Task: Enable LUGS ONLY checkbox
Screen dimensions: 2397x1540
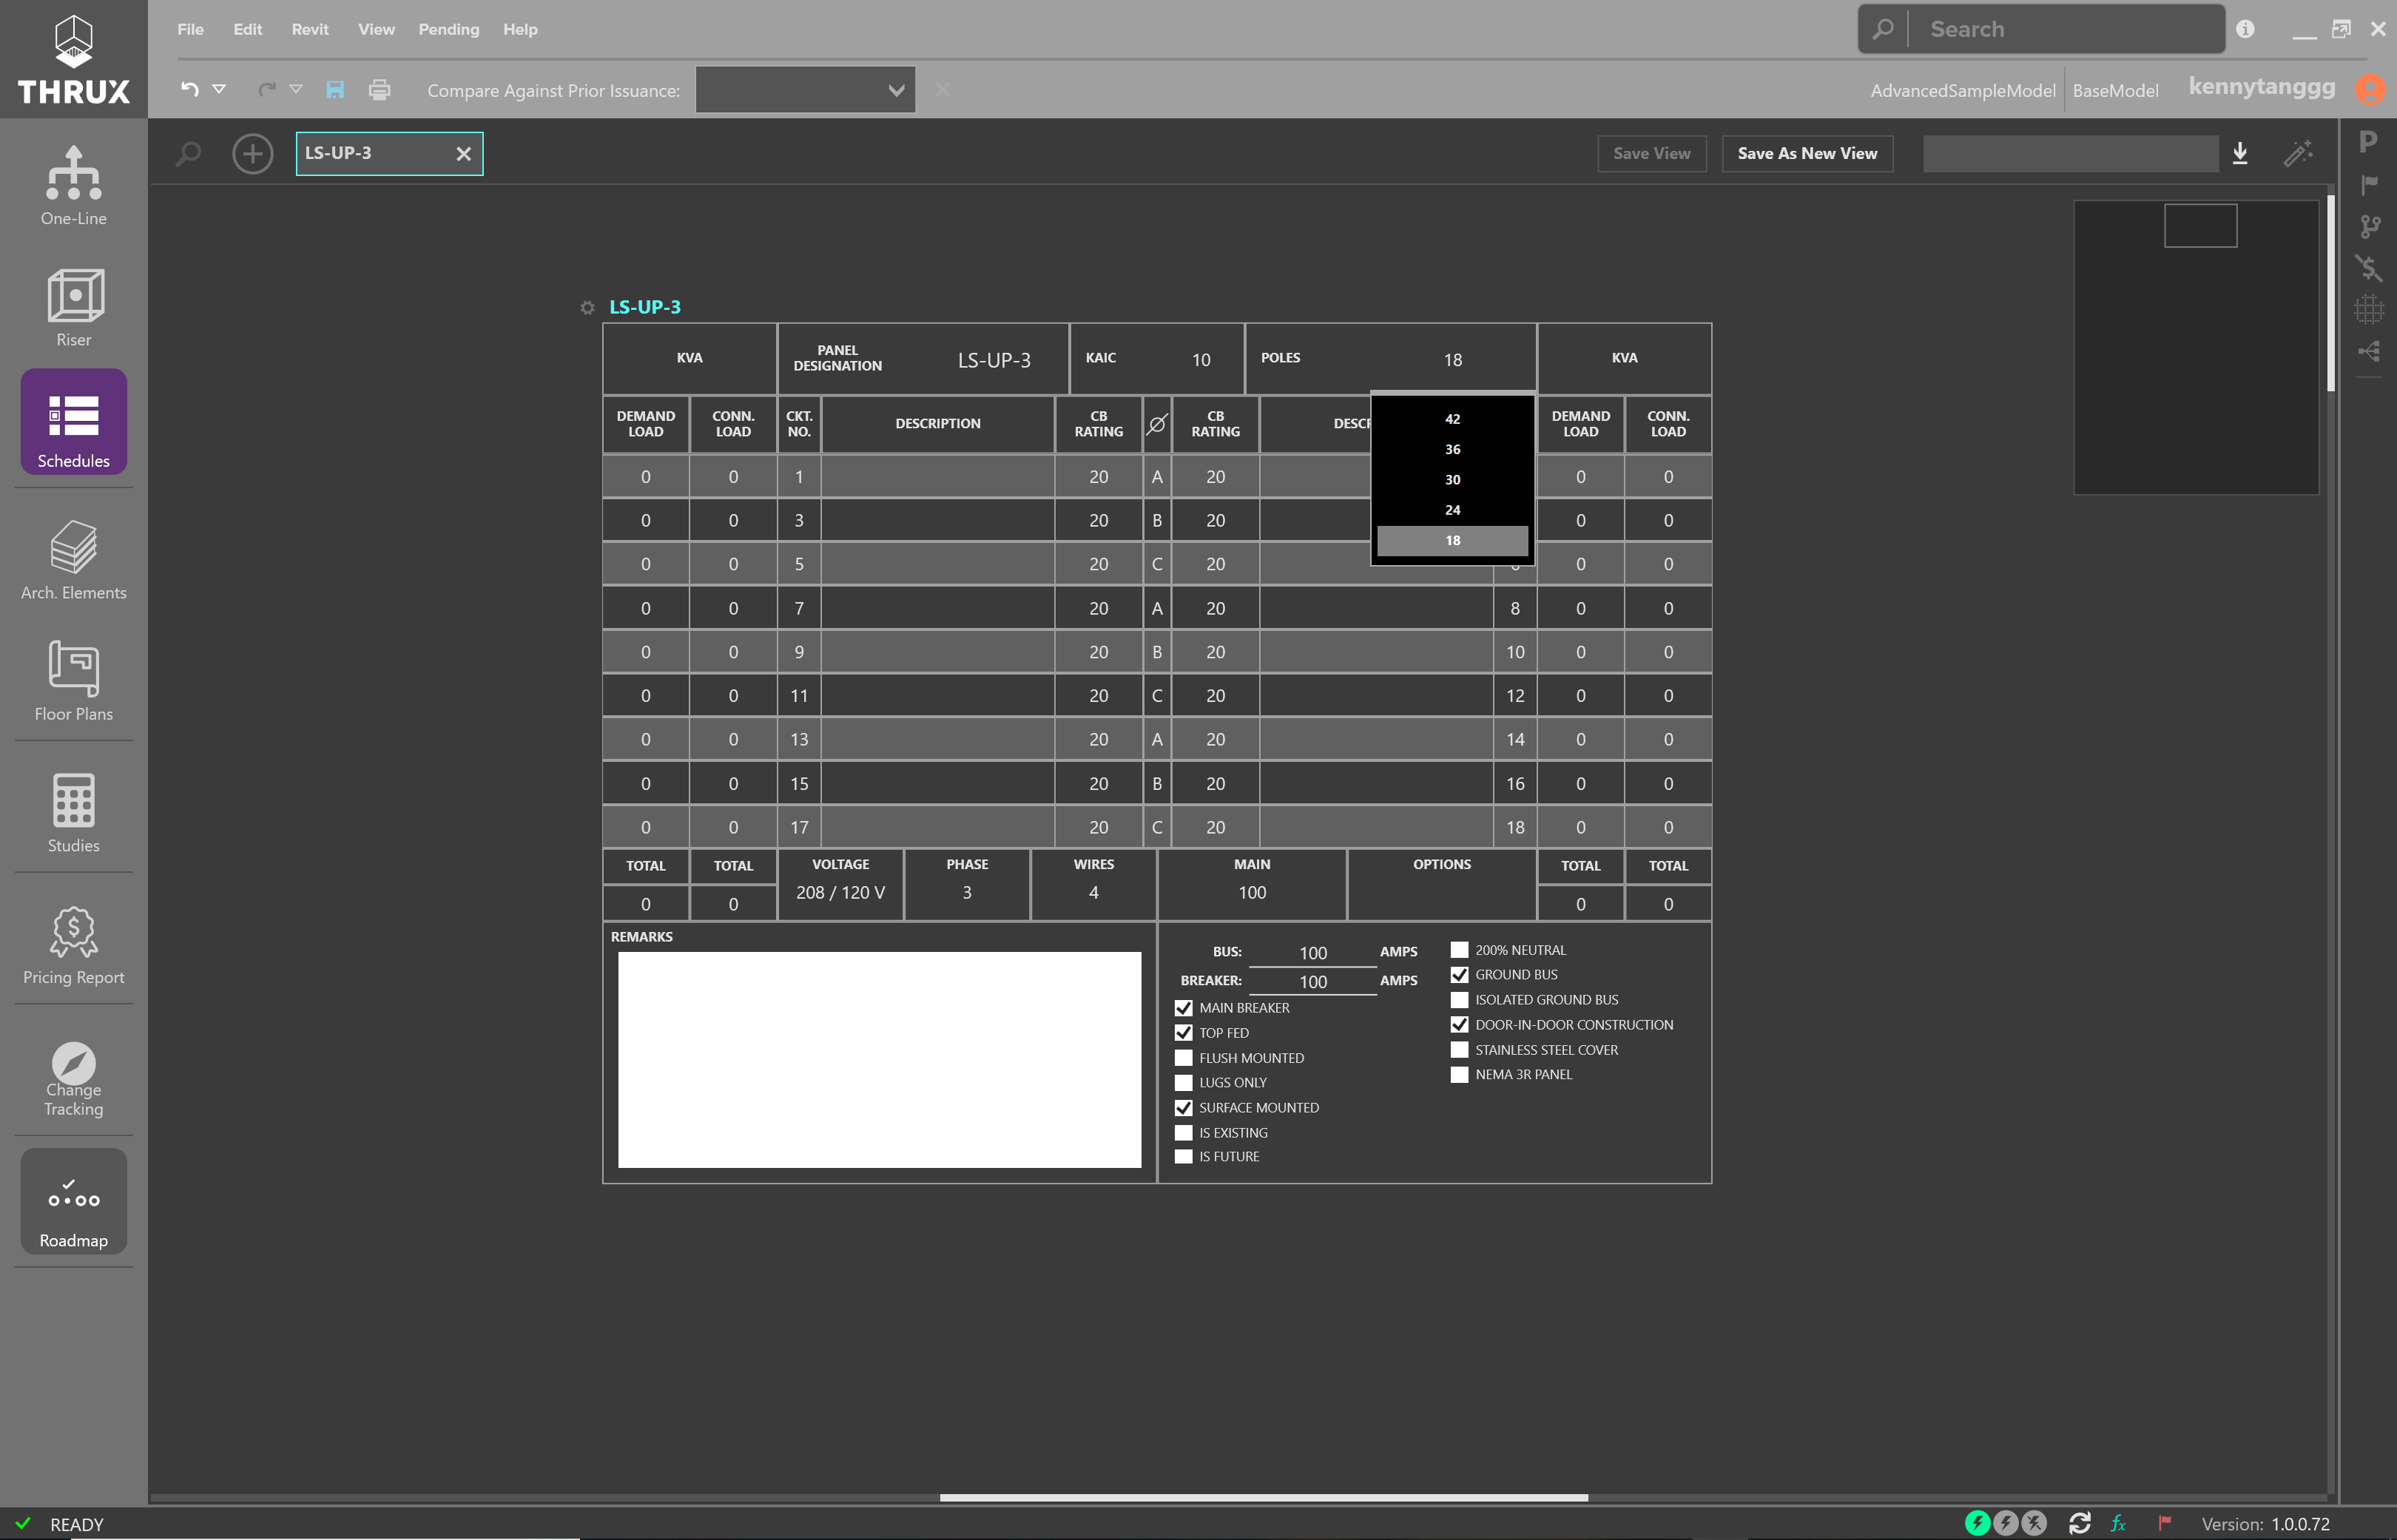Action: coord(1183,1083)
